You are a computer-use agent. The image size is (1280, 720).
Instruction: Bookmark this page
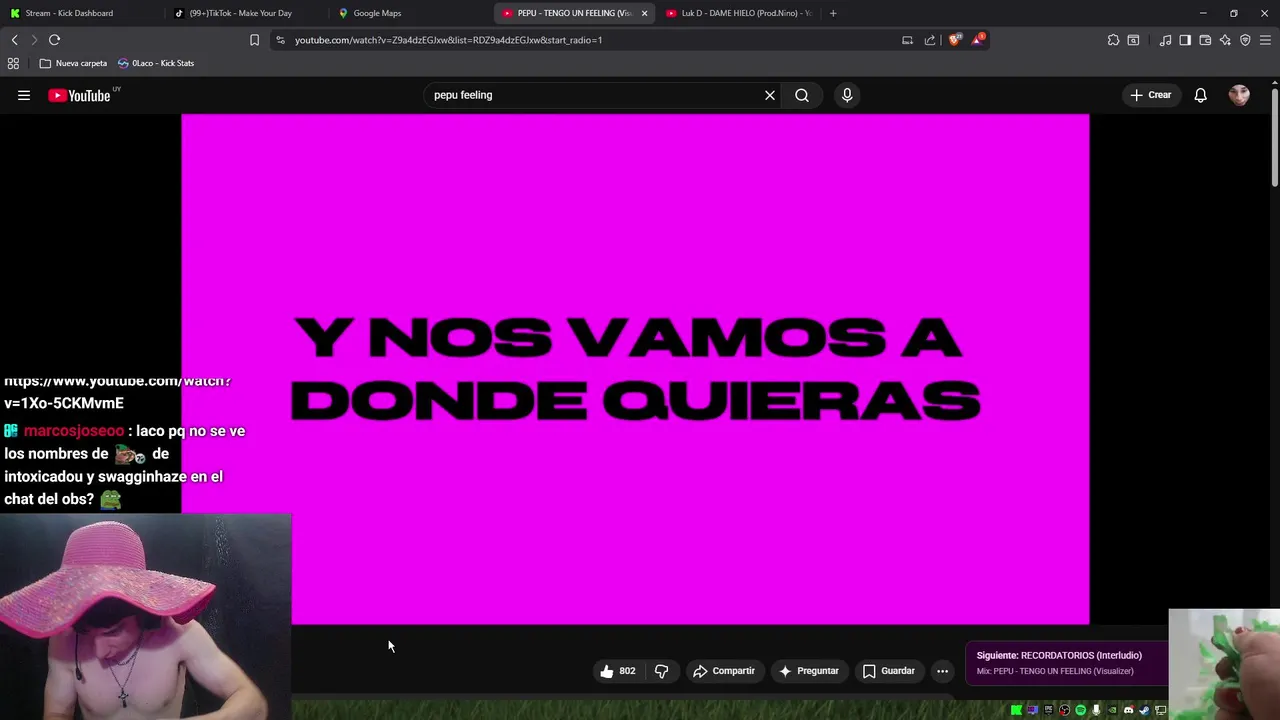pos(254,40)
